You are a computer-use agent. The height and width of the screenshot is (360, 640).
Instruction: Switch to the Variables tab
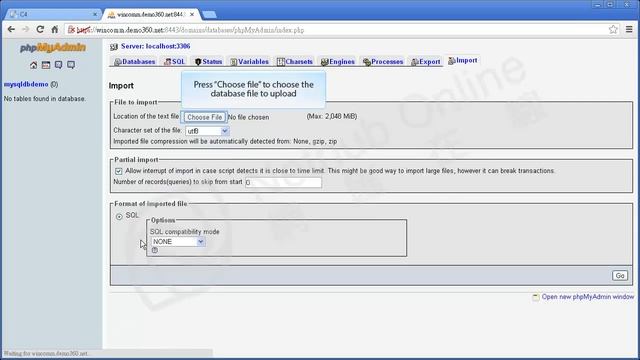(249, 62)
